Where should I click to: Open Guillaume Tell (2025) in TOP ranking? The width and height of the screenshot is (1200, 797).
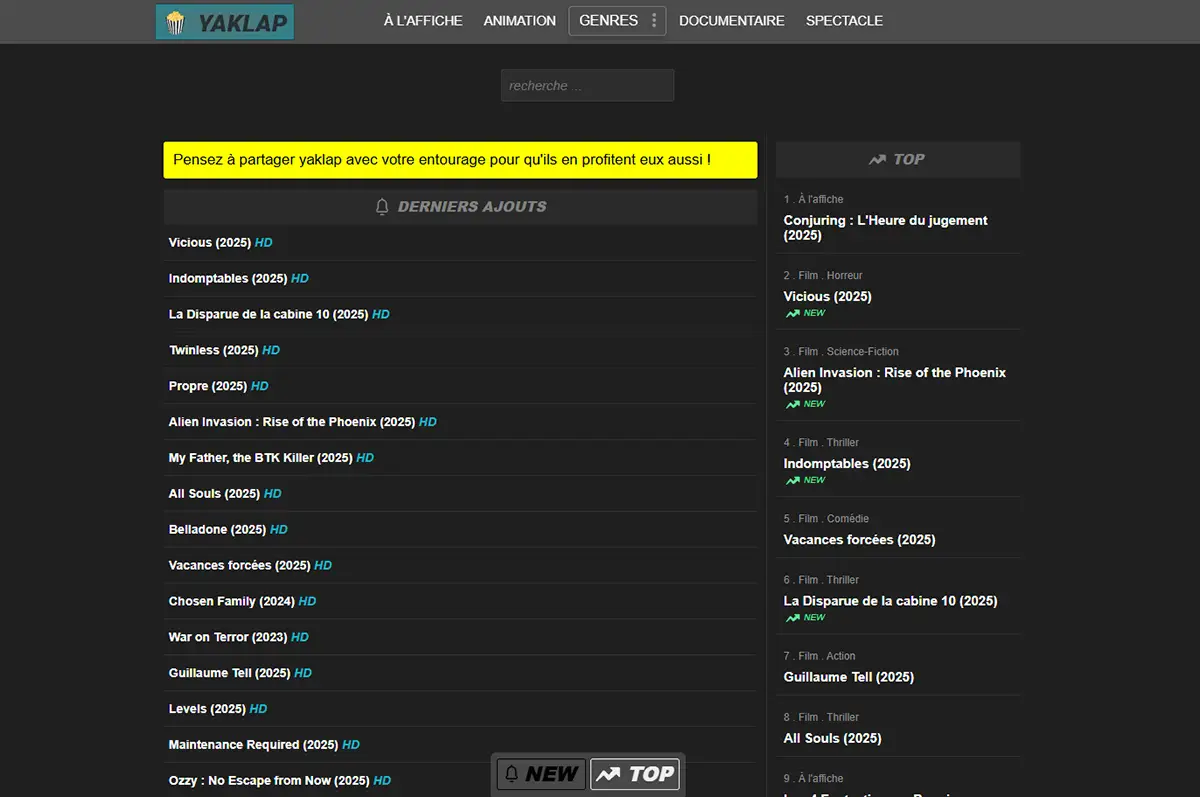[x=848, y=677]
